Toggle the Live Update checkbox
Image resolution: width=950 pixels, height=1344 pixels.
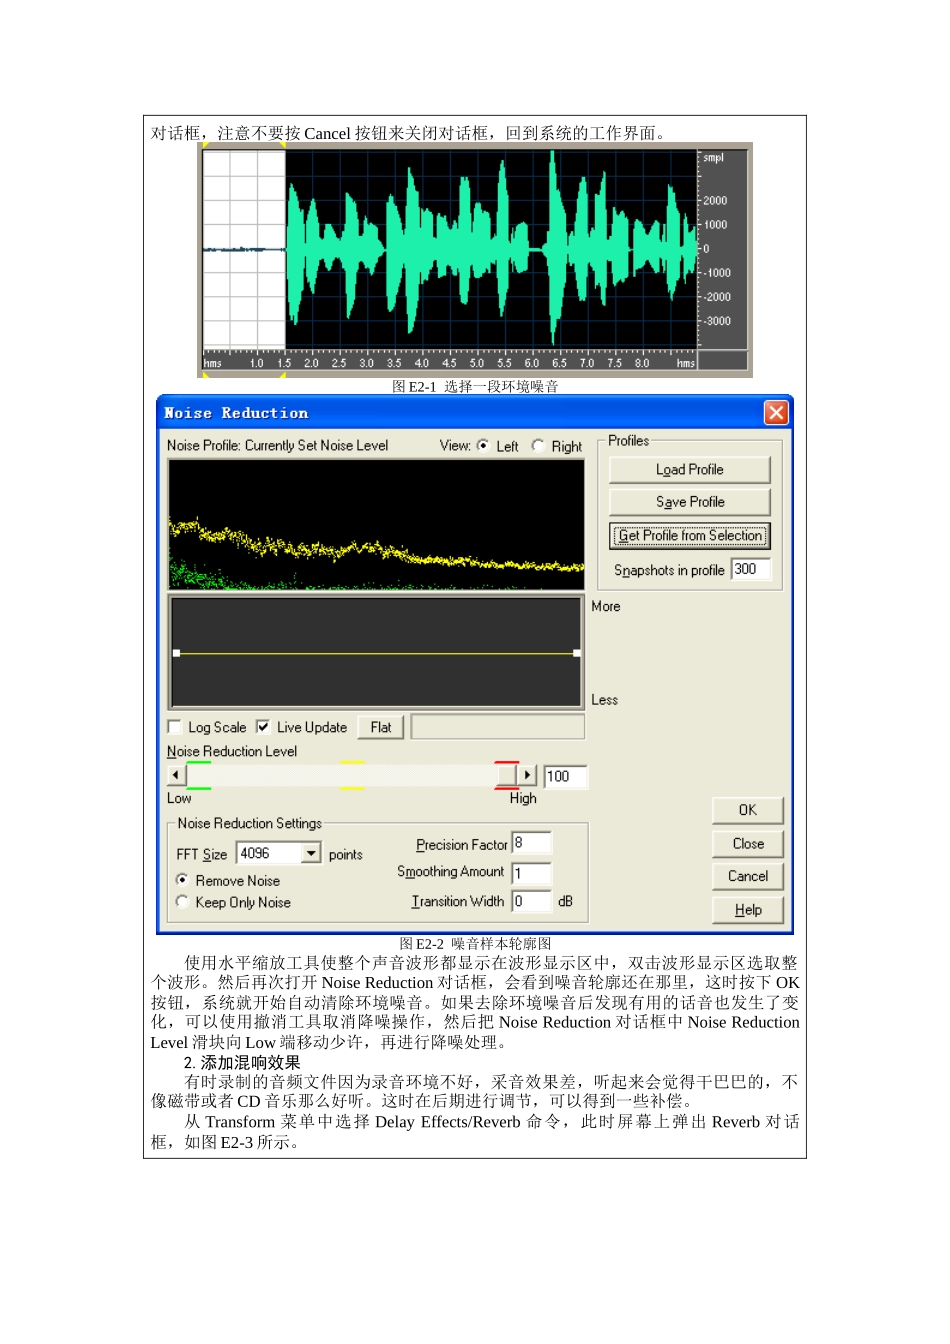pyautogui.click(x=263, y=727)
